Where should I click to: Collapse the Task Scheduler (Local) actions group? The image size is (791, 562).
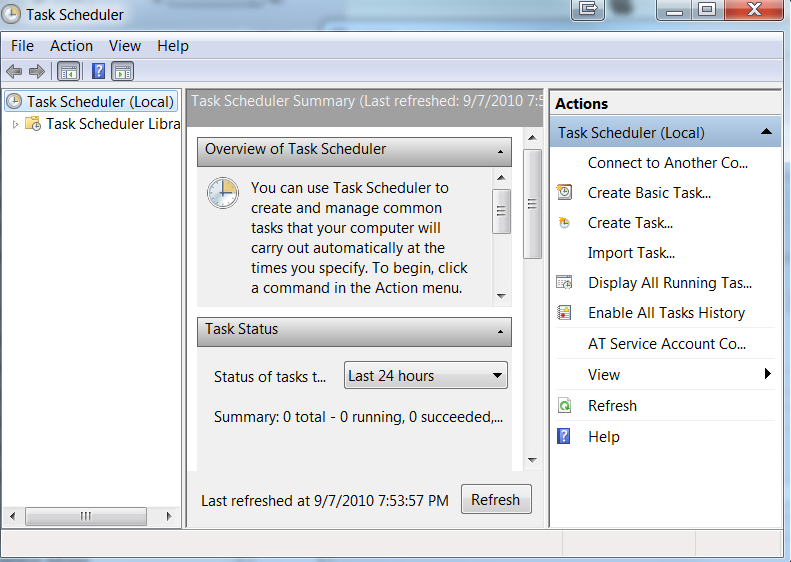(766, 132)
